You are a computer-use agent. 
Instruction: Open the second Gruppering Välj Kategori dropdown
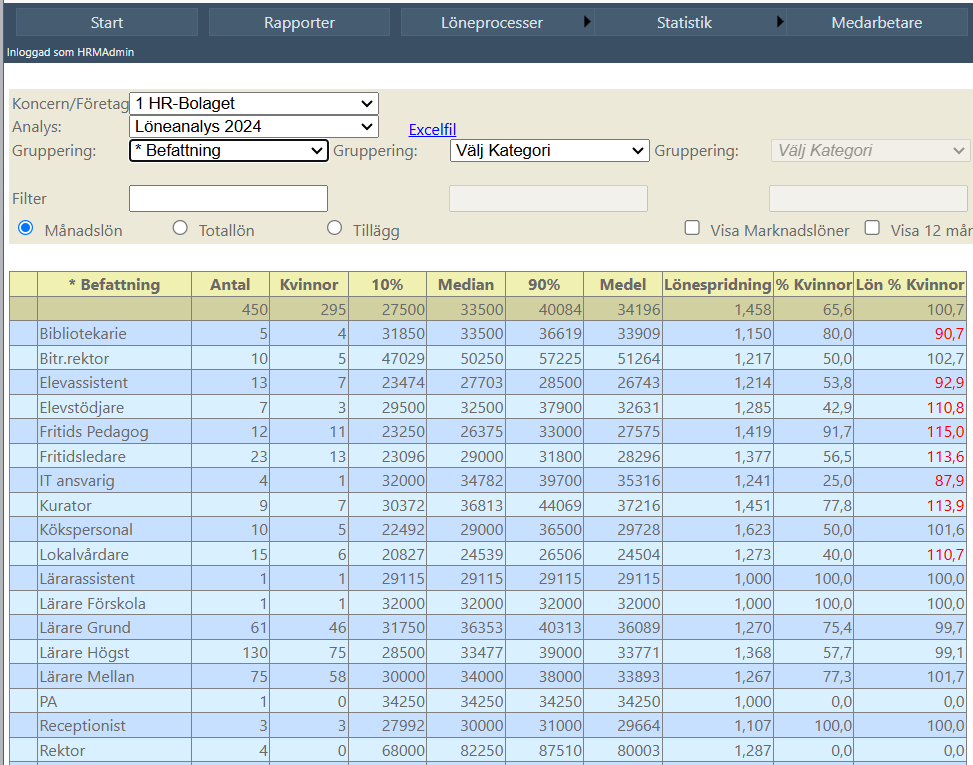pyautogui.click(x=549, y=151)
